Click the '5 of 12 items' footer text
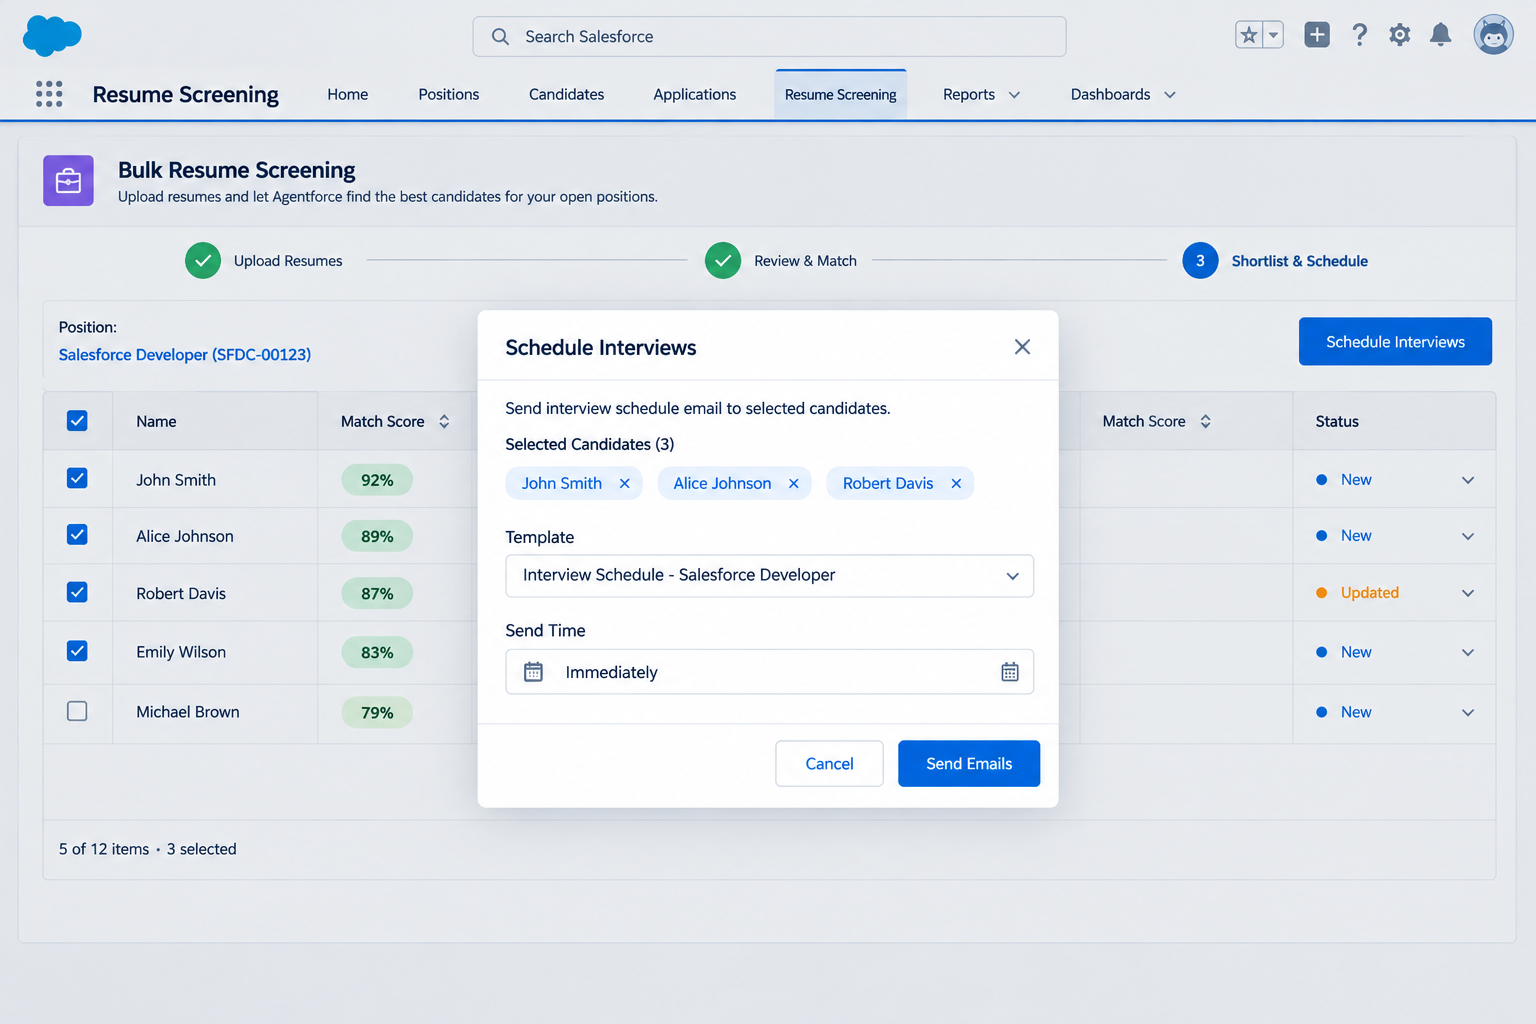Screen dimensions: 1536x1024 (x=104, y=849)
